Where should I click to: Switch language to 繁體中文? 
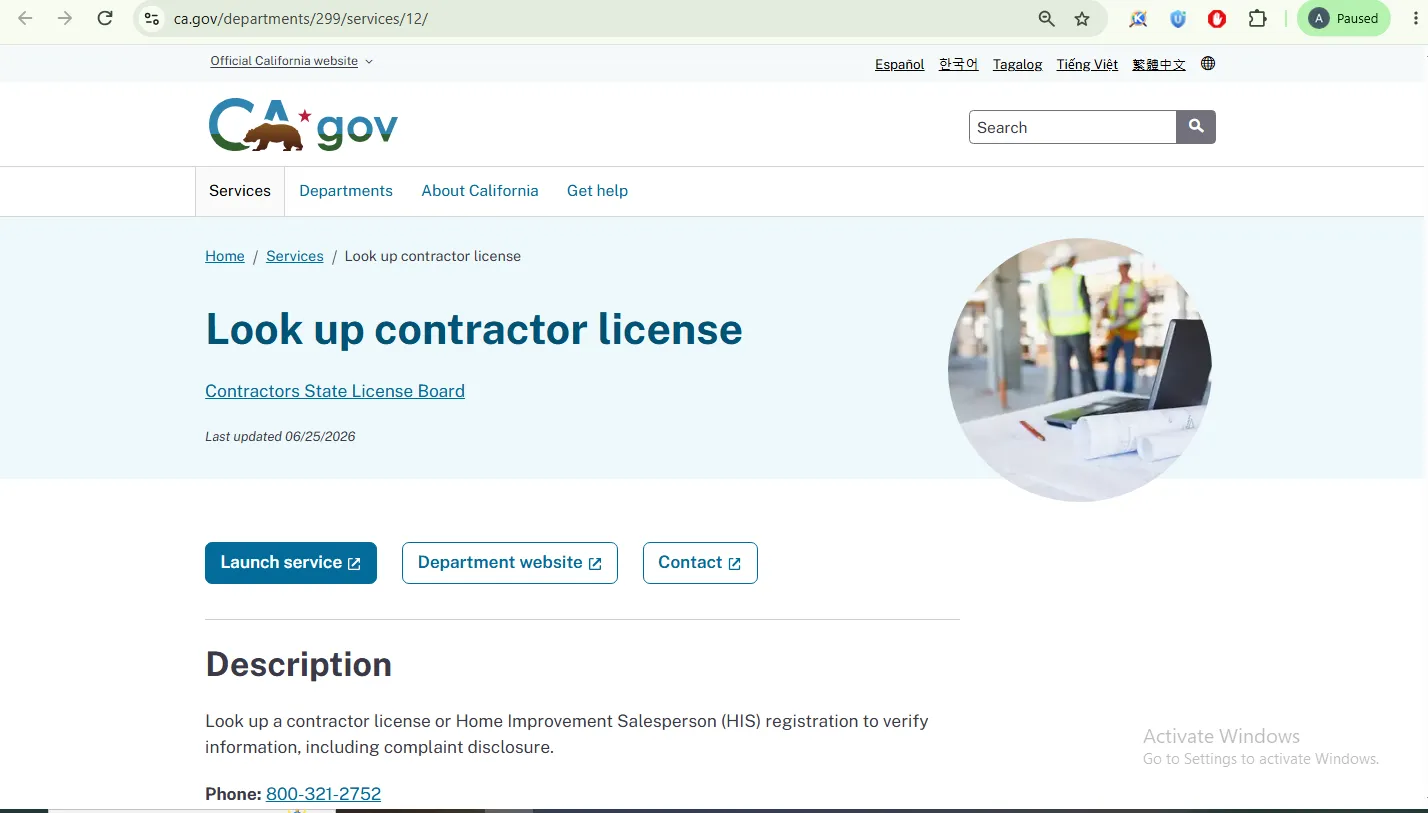click(x=1159, y=64)
